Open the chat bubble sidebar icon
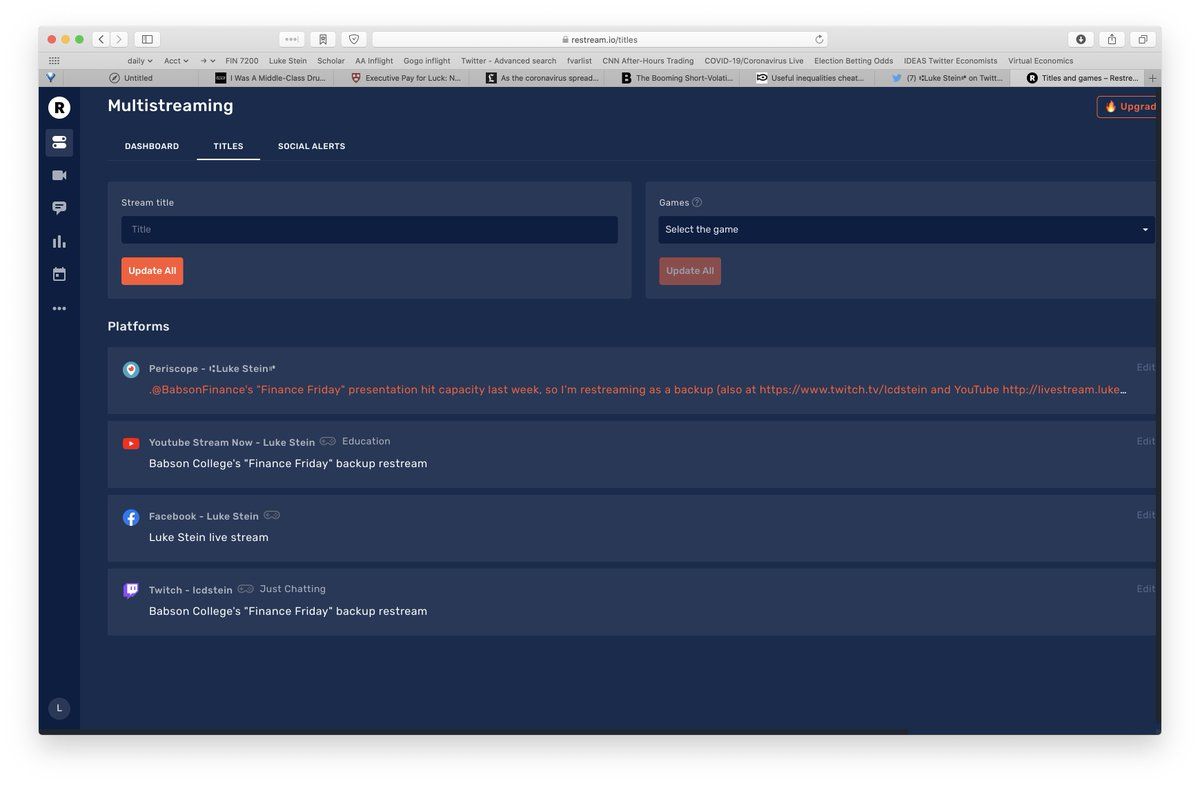Image resolution: width=1200 pixels, height=786 pixels. click(x=59, y=208)
